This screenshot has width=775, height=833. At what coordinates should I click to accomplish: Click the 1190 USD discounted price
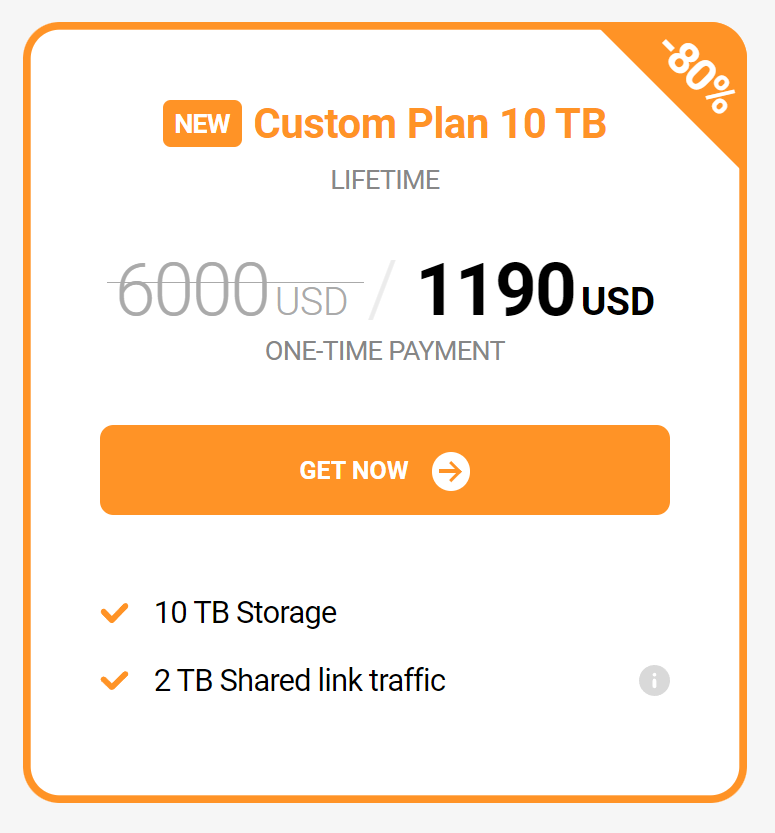(x=536, y=290)
